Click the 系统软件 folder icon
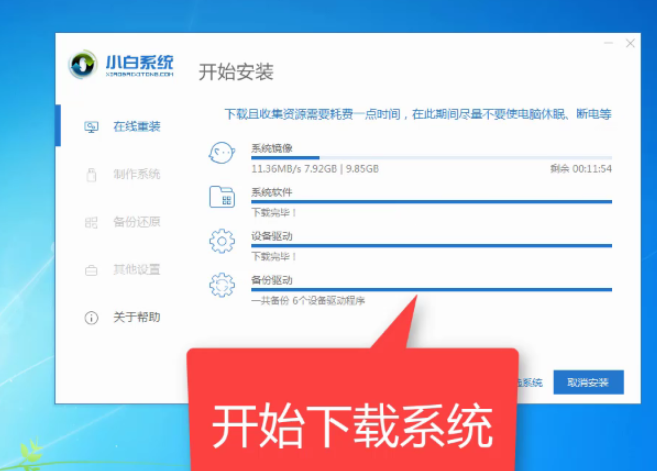Viewport: 657px width, 471px height. click(221, 197)
